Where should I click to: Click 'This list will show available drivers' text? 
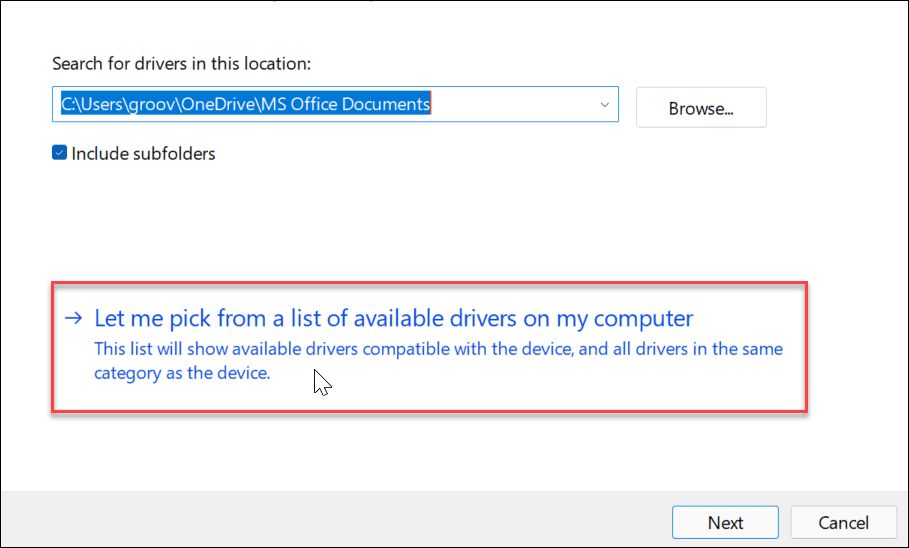point(230,350)
